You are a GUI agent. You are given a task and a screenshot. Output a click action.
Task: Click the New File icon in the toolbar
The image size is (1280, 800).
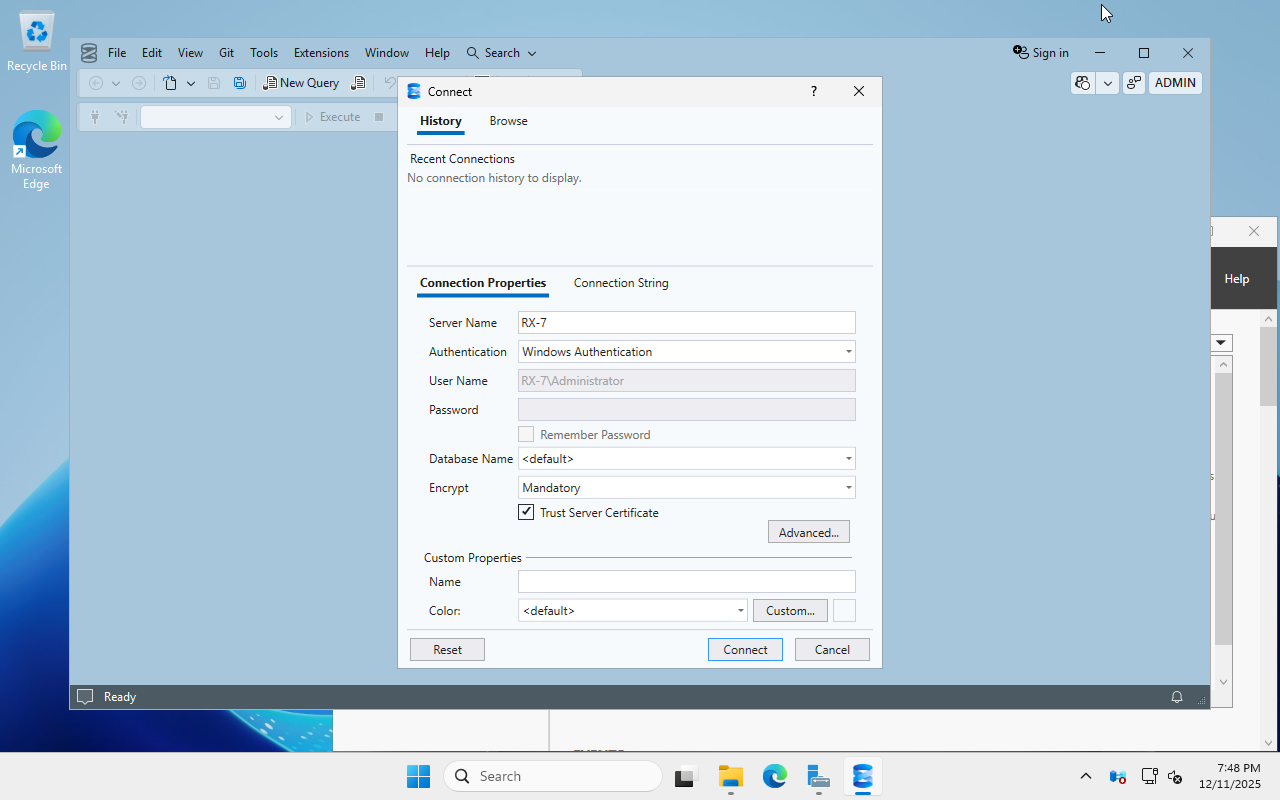(x=170, y=83)
